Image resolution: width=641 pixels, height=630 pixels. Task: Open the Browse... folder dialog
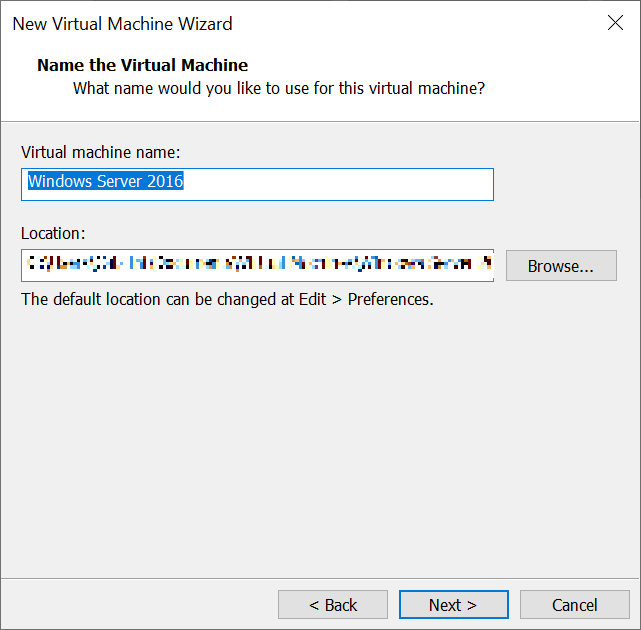(561, 266)
